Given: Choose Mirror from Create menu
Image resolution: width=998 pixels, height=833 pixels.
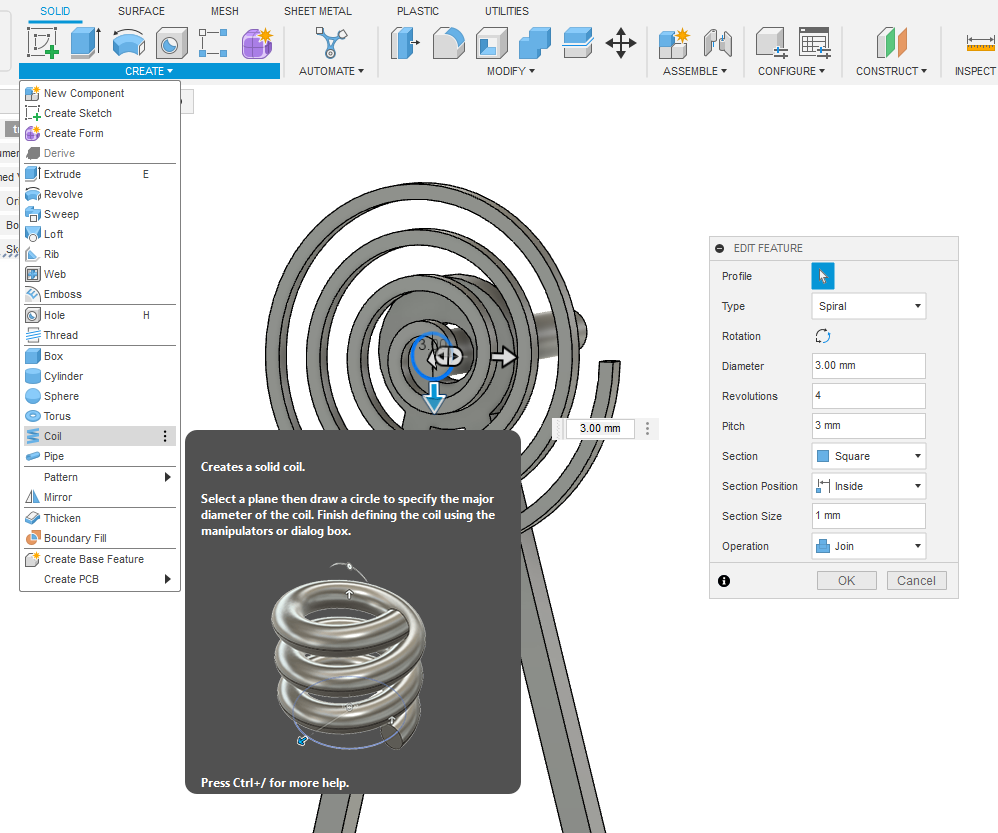Looking at the screenshot, I should coord(100,497).
